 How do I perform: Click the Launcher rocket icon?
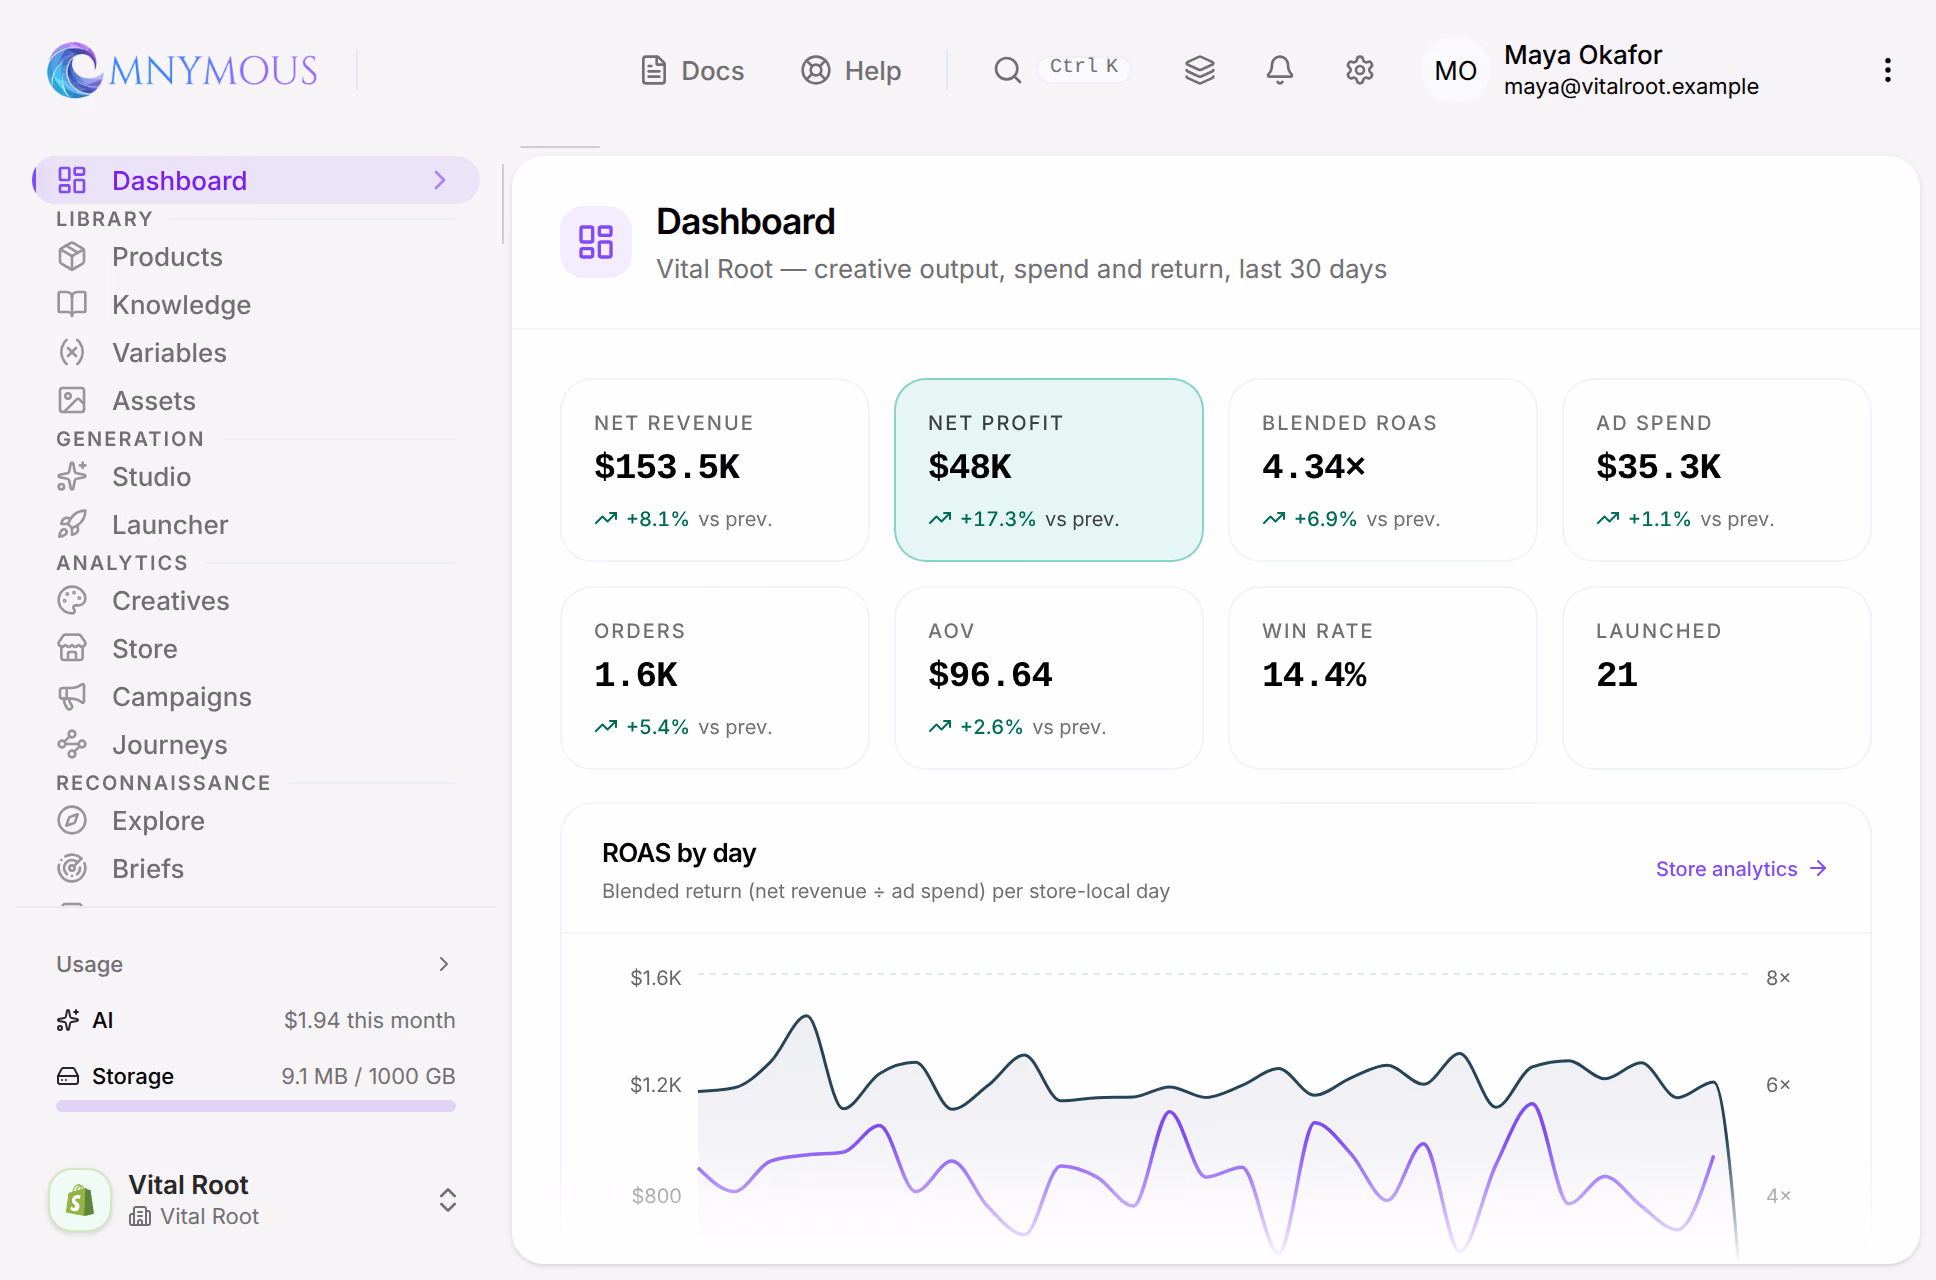pos(72,524)
